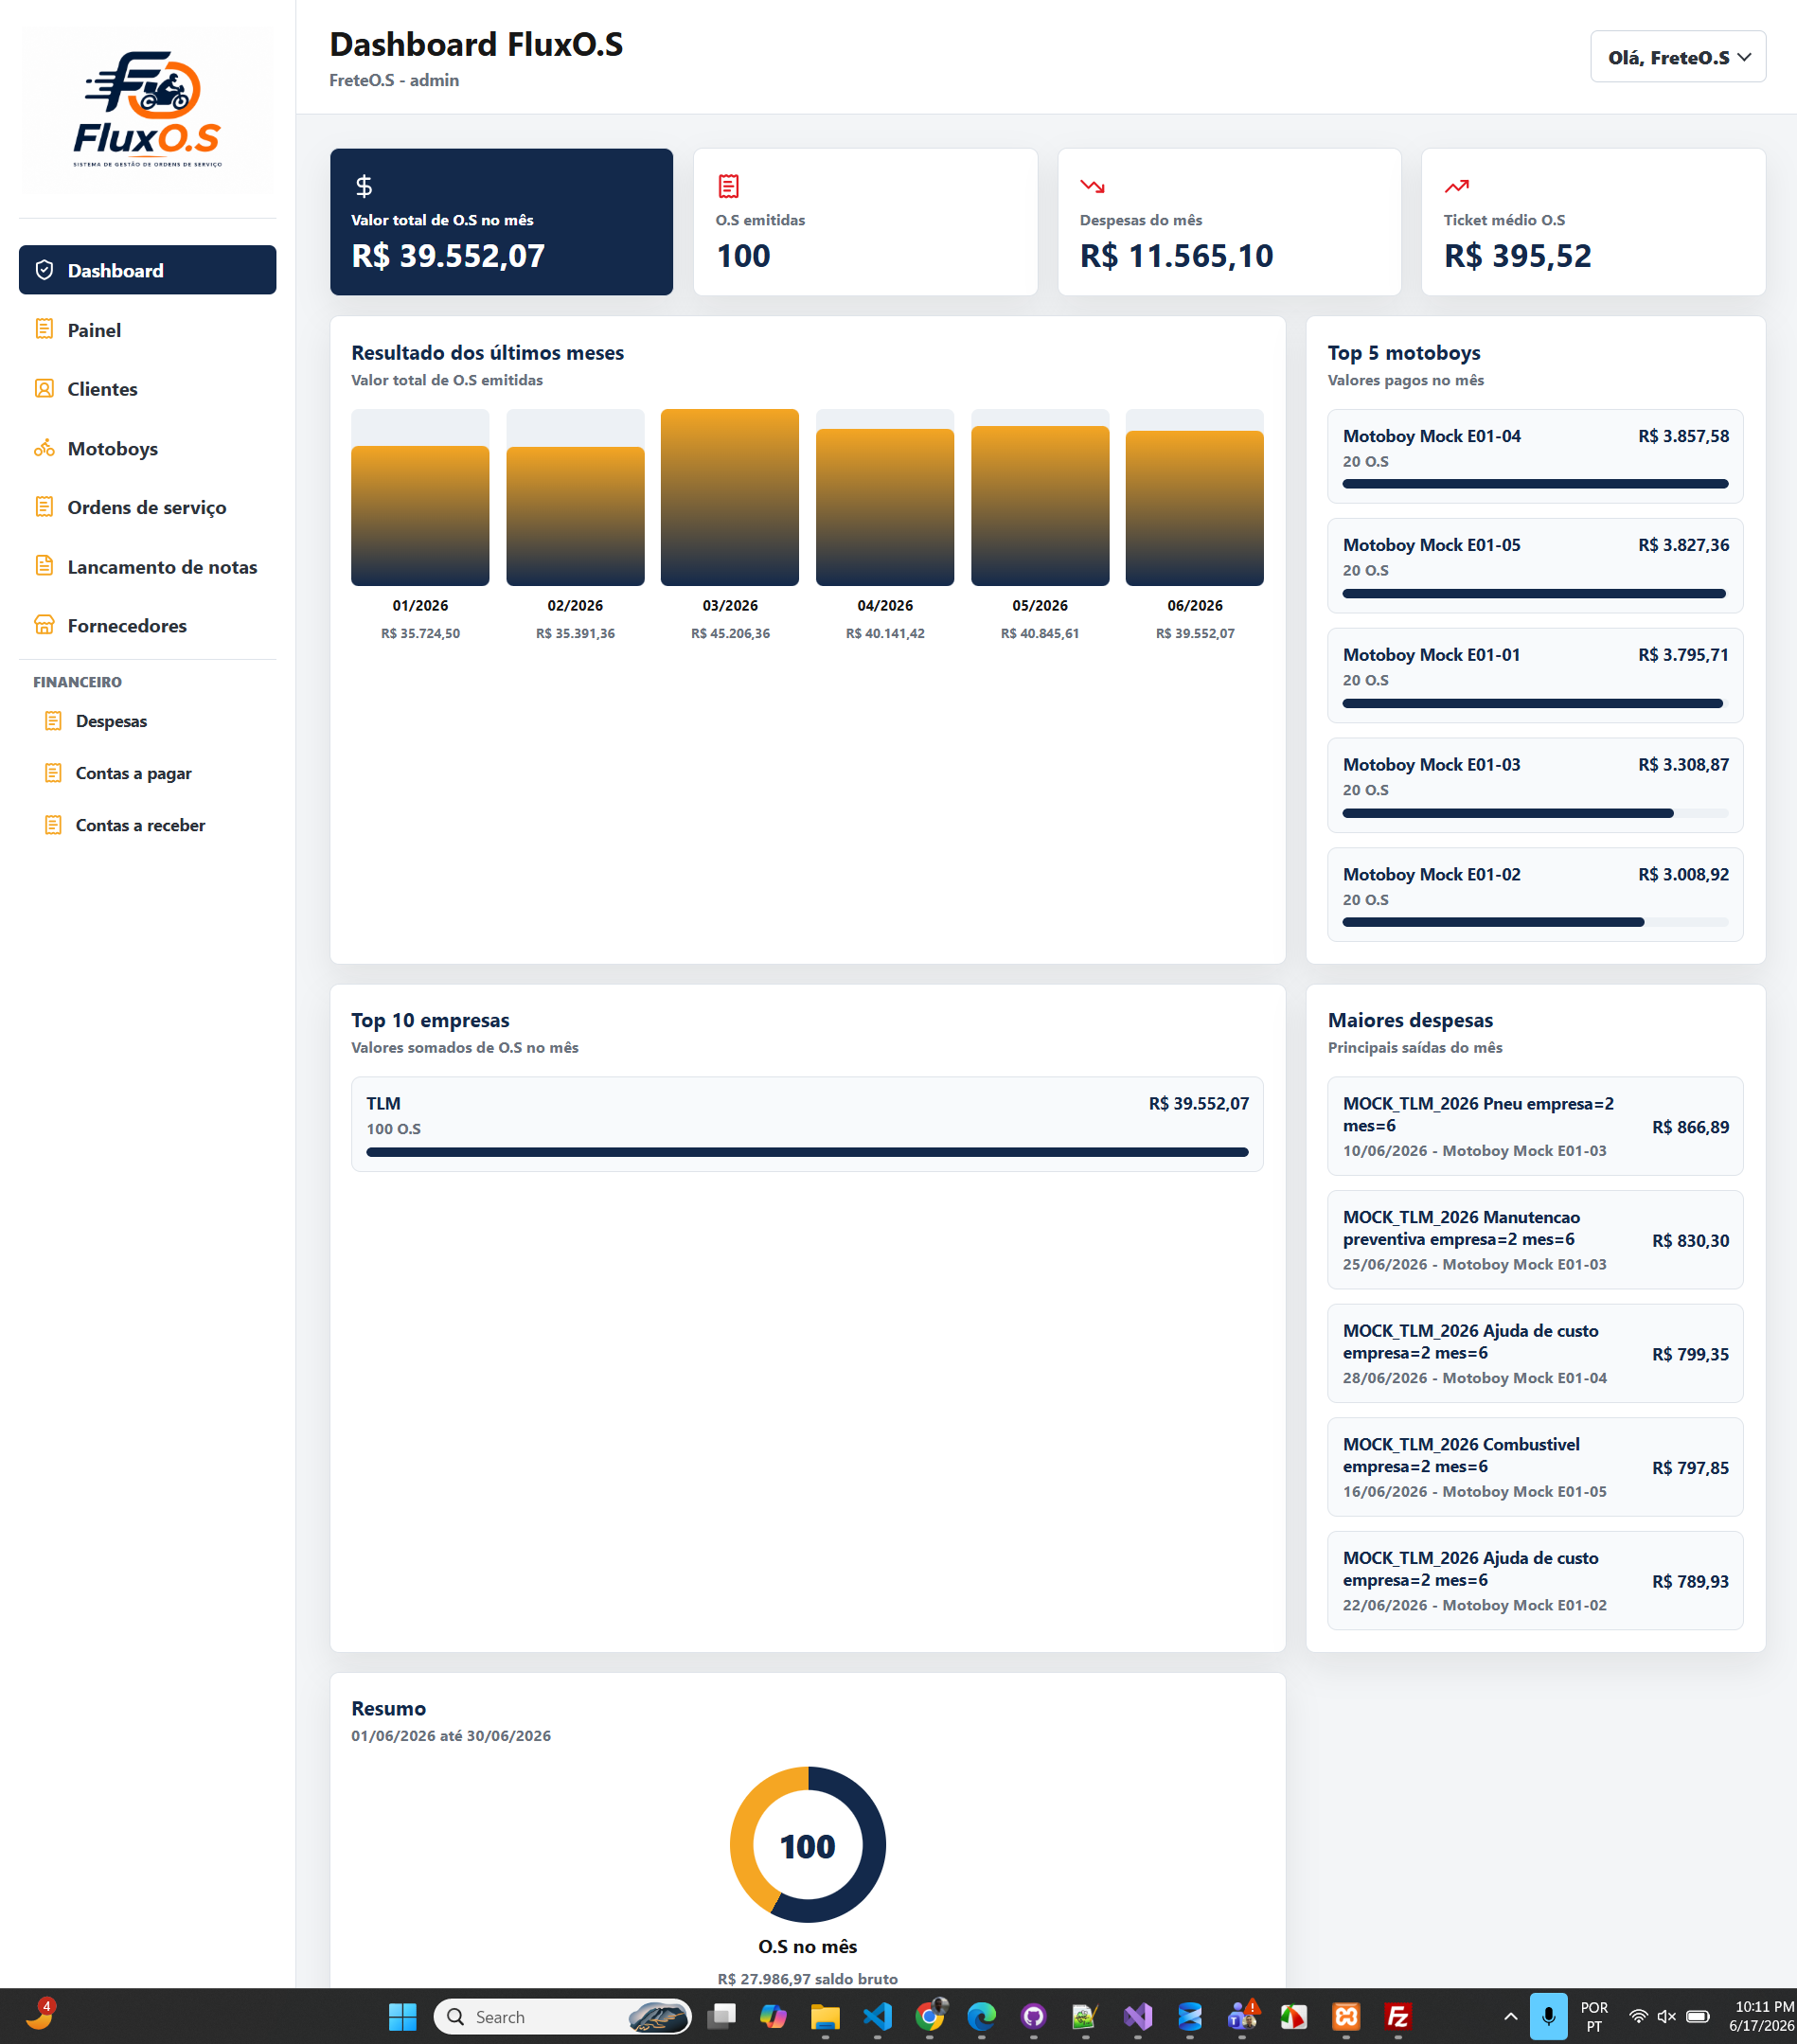This screenshot has width=1797, height=2044.
Task: Select Motoboy Mock E01-02 card
Action: pos(1534,894)
